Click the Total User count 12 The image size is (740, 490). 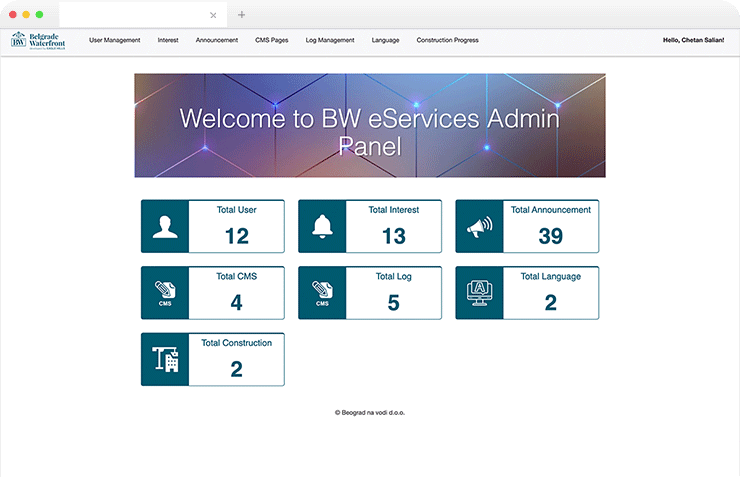coord(237,236)
